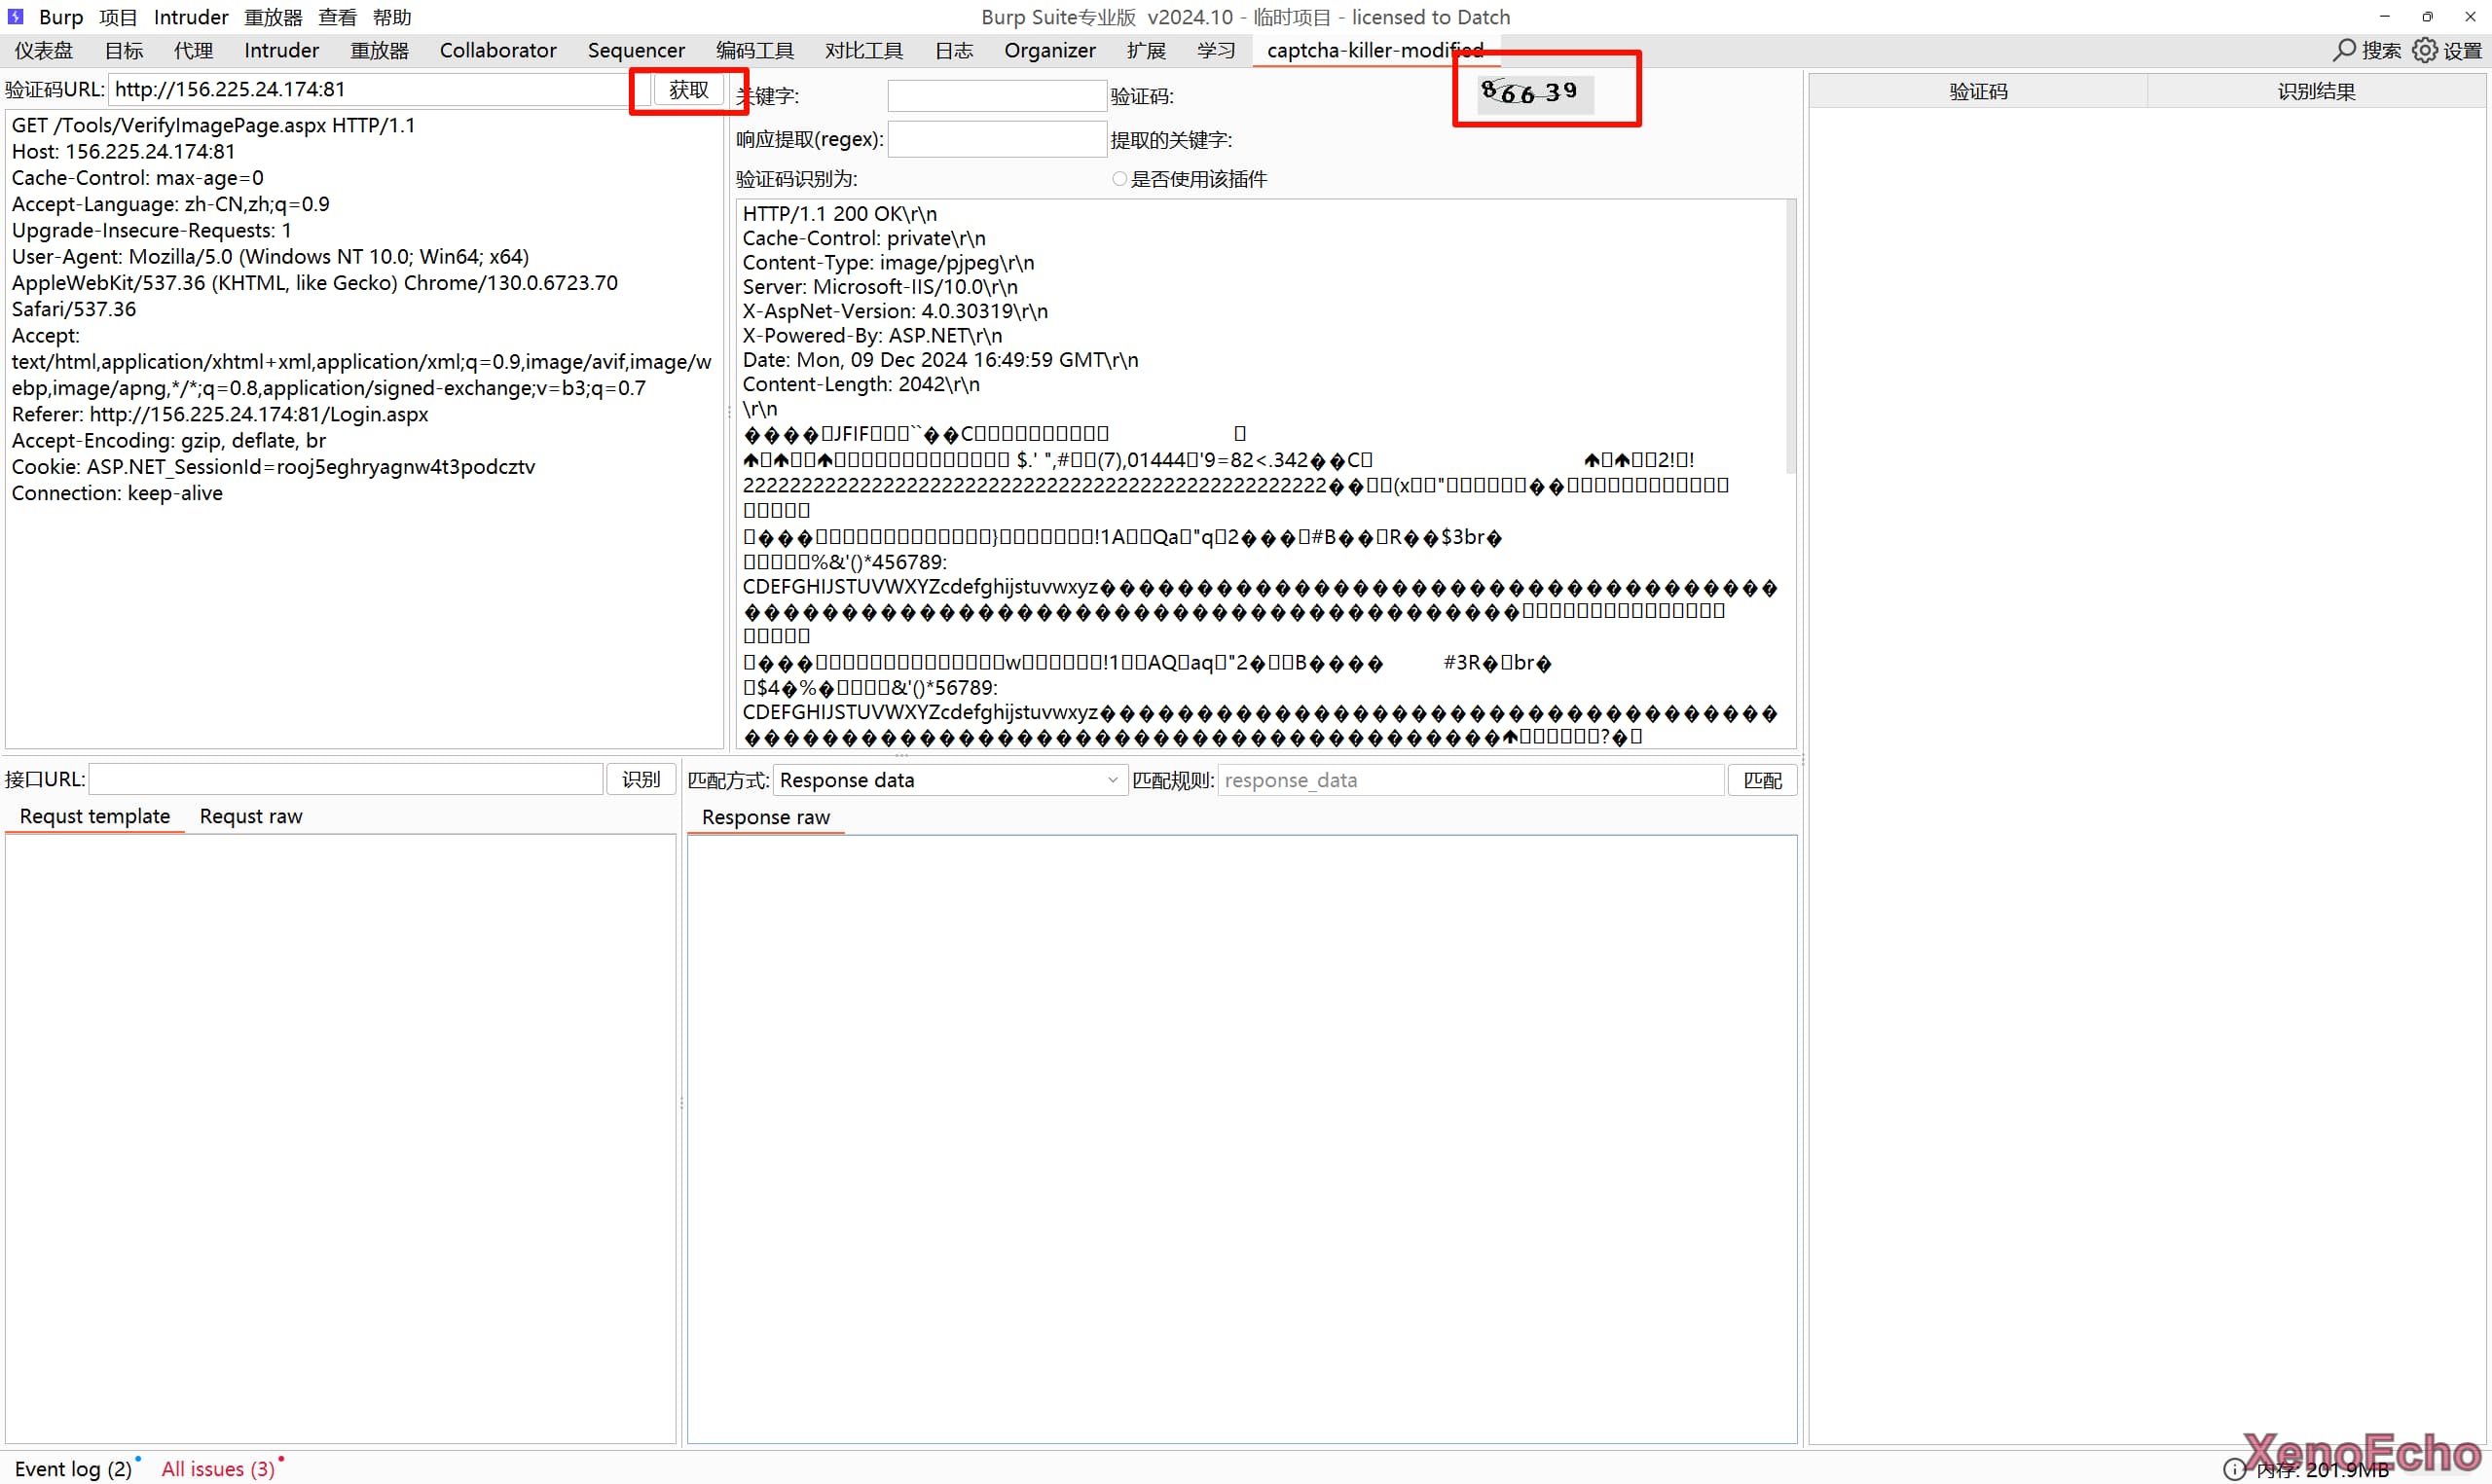The height and width of the screenshot is (1484, 2492).
Task: Click the search magnifier icon
Action: tap(2344, 50)
